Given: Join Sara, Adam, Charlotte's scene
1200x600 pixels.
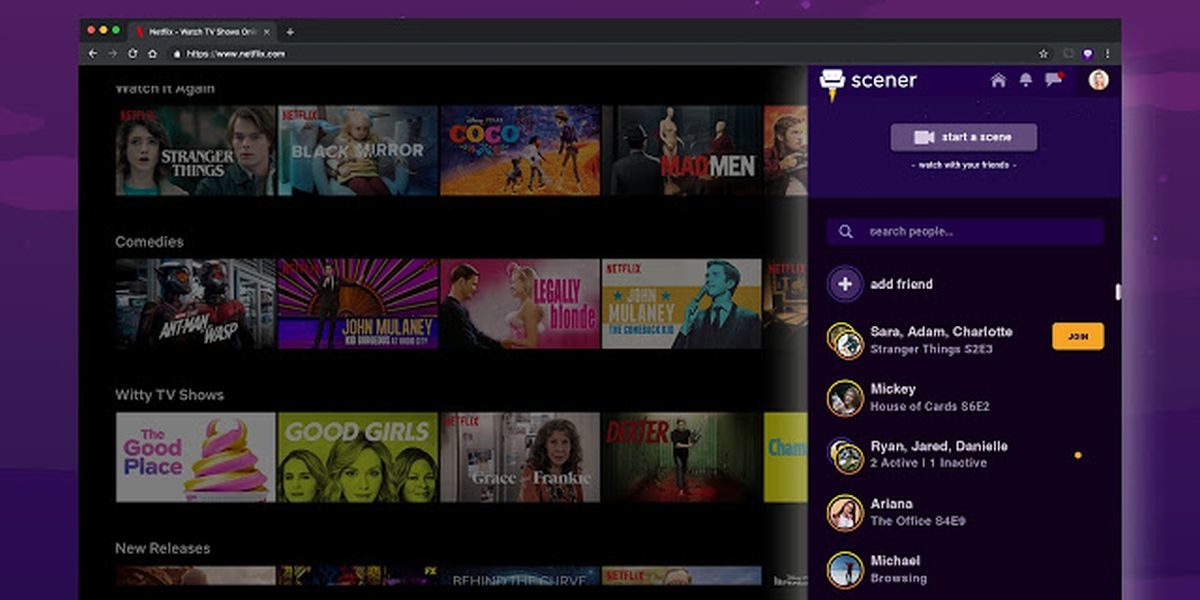Looking at the screenshot, I should pyautogui.click(x=1077, y=337).
